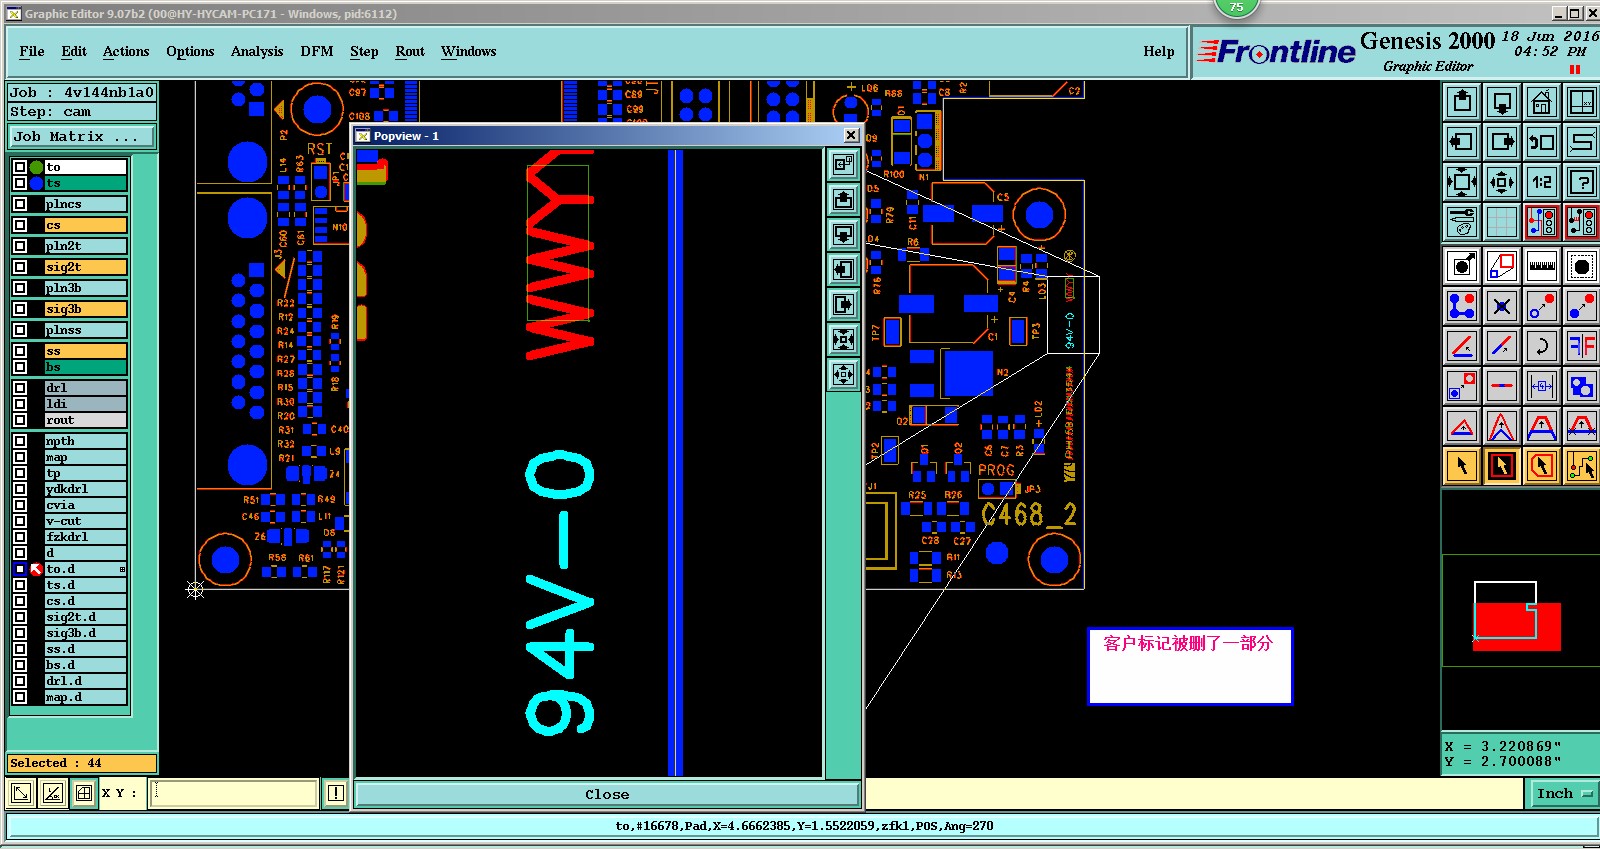Open the Options menu

(190, 52)
